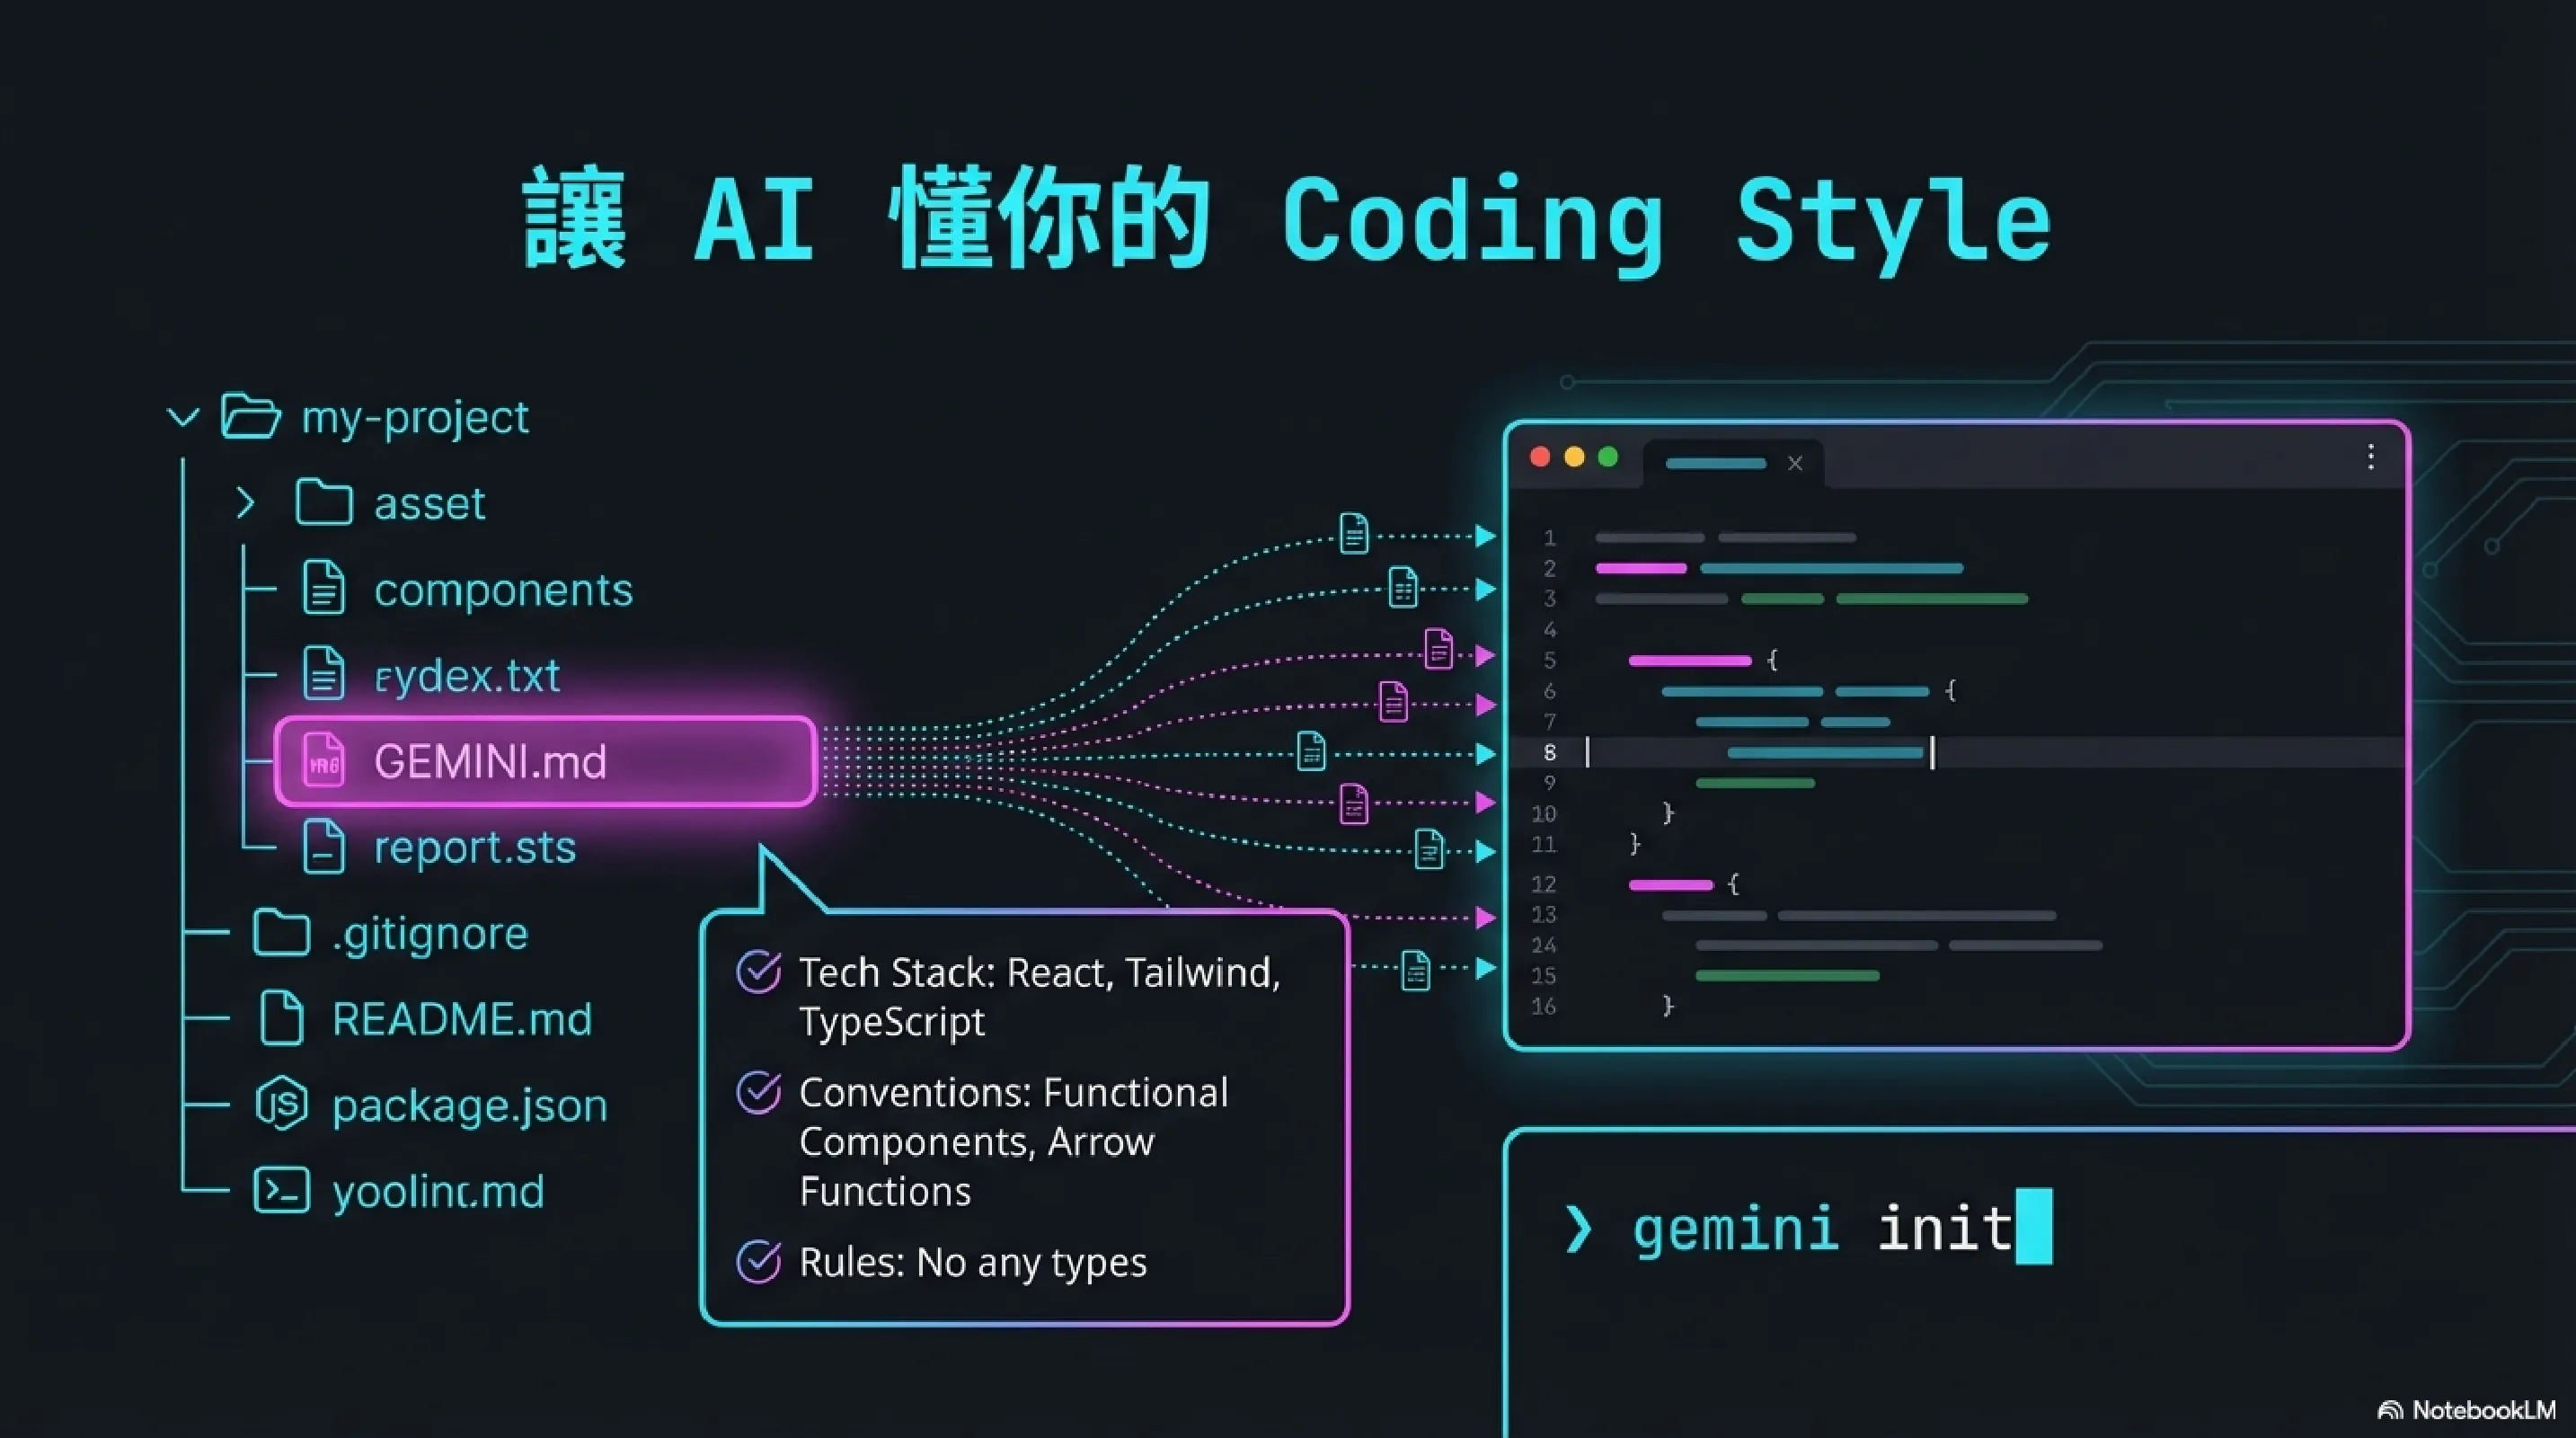Close the editor tab with X
Screen dimensions: 2576x1438
pos(1795,463)
